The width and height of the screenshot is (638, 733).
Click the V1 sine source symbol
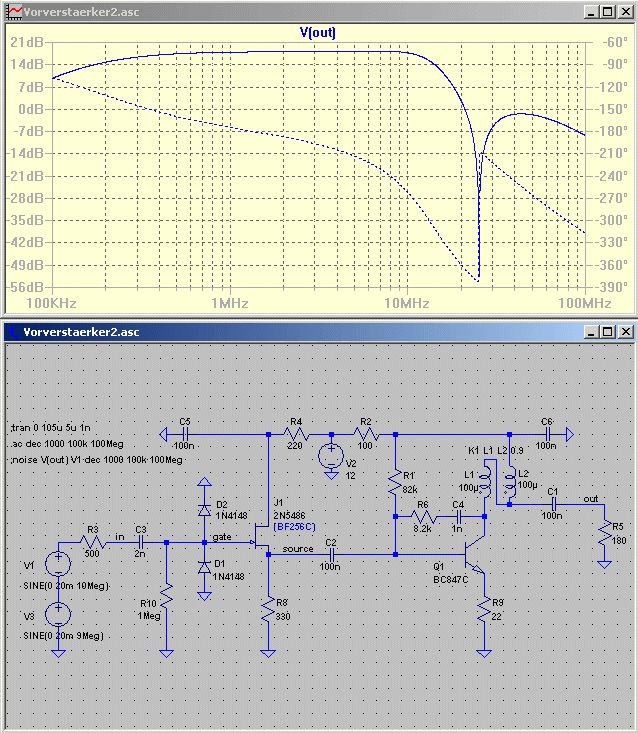click(58, 564)
